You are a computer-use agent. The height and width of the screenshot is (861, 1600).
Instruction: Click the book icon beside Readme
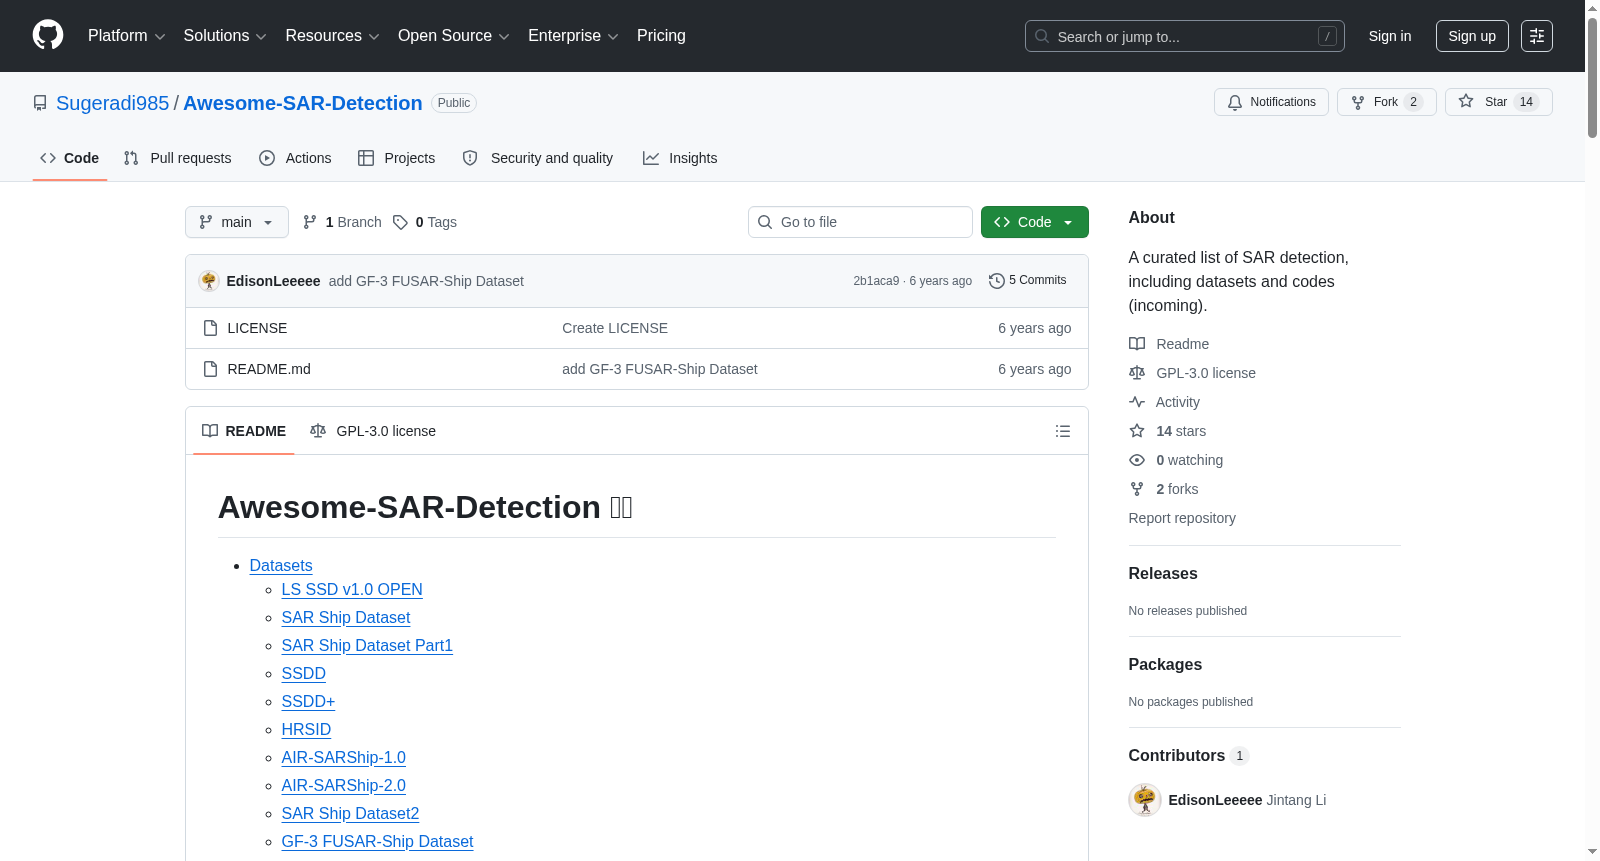pos(1137,344)
